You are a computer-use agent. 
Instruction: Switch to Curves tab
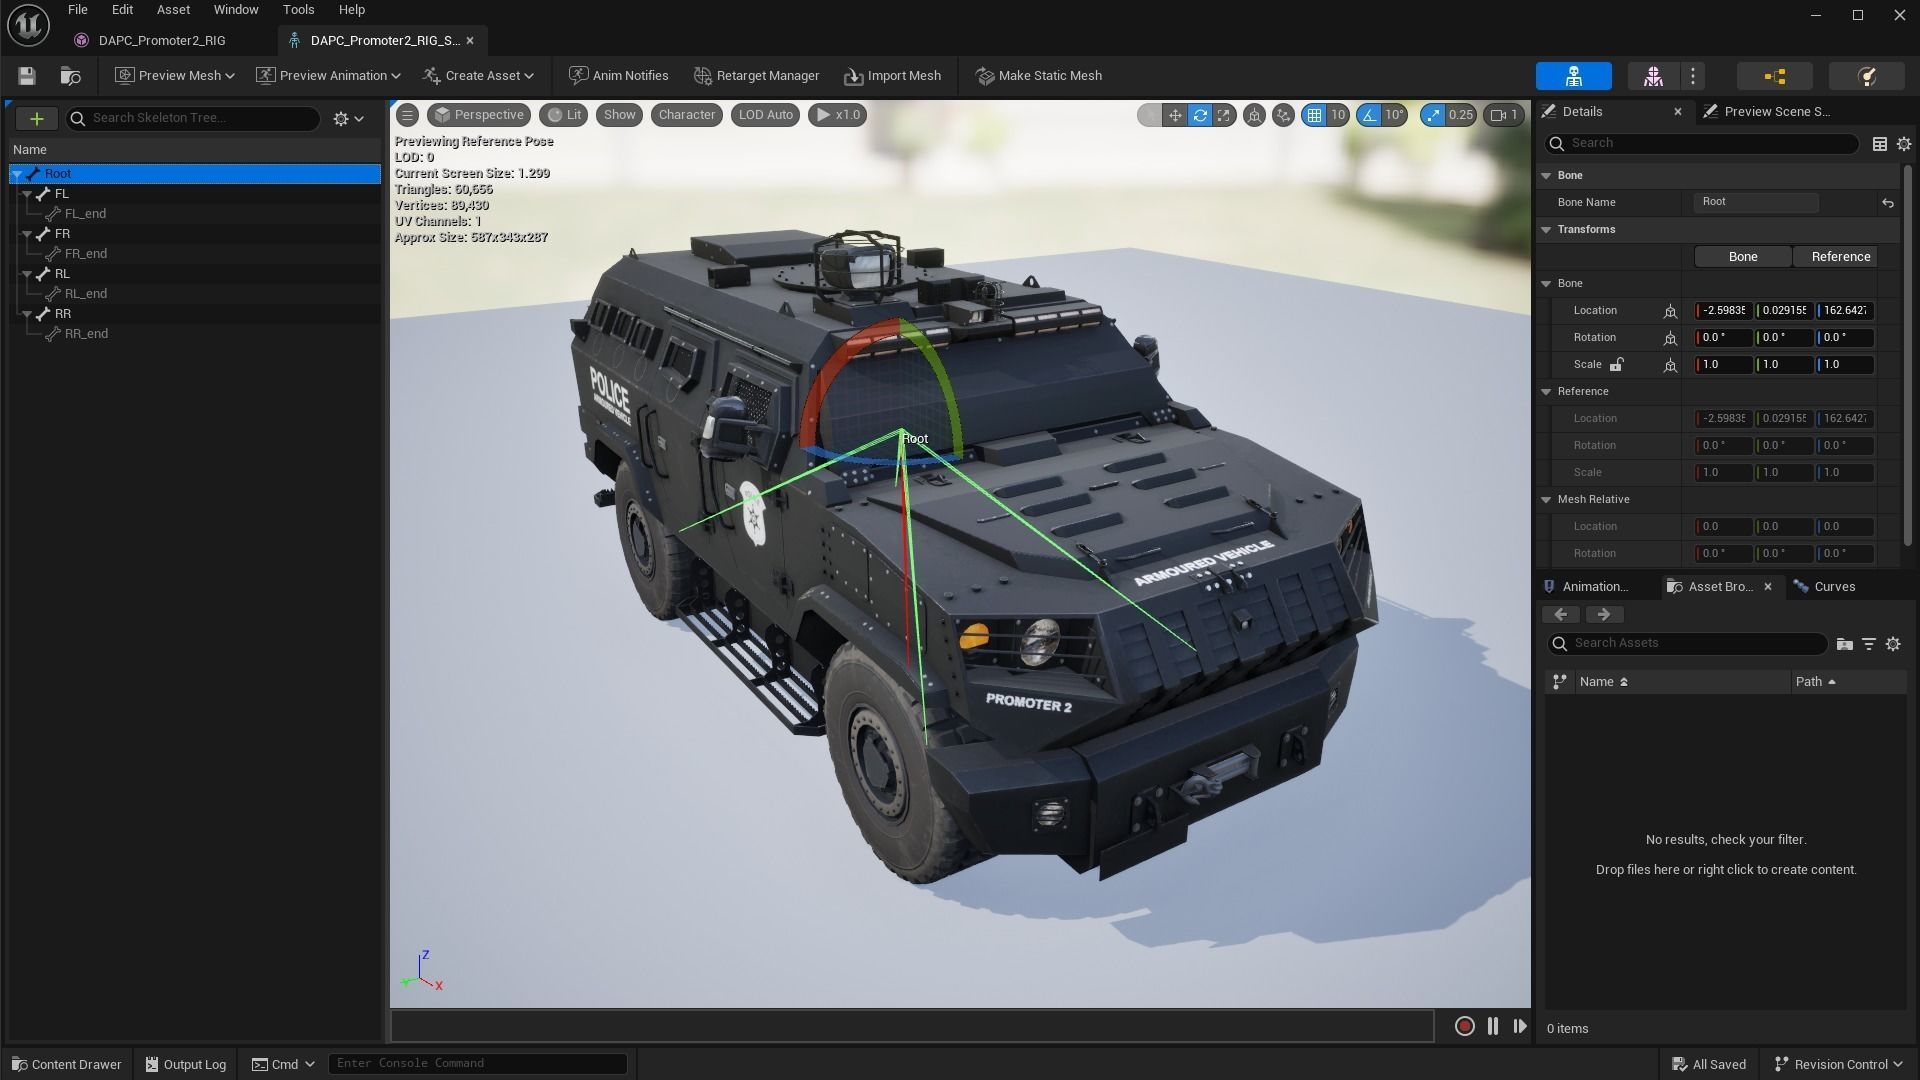1825,587
